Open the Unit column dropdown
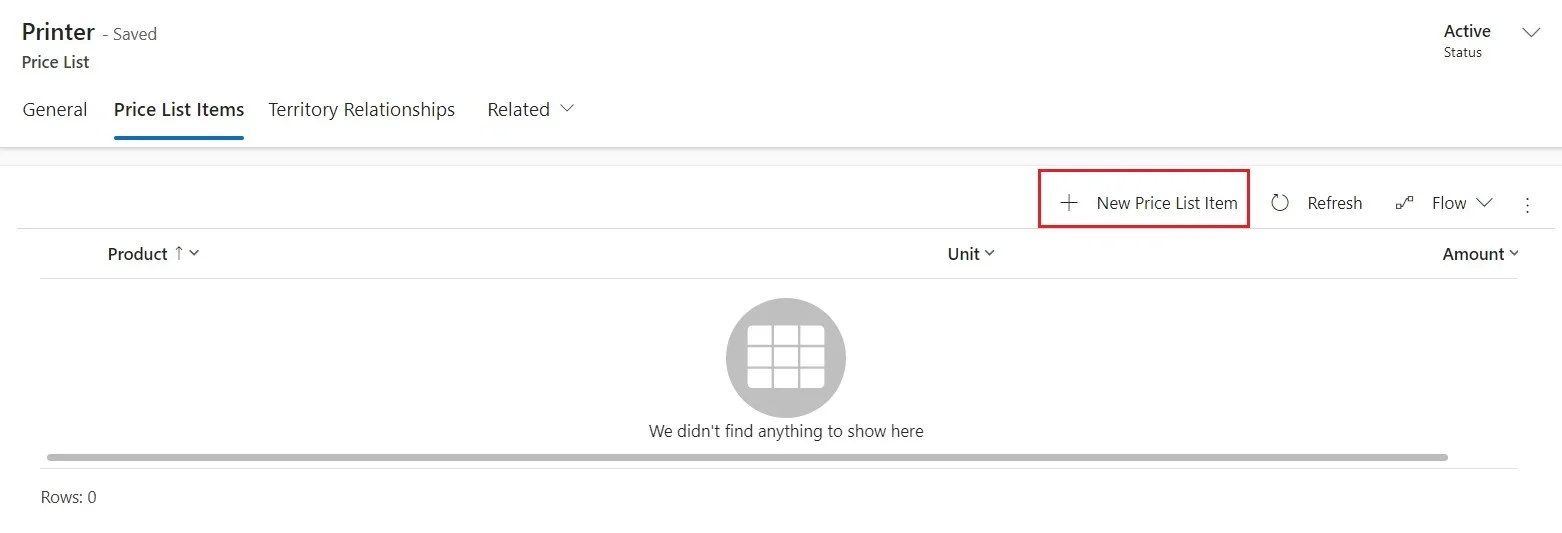Screen dimensions: 1562x533 [x=971, y=254]
